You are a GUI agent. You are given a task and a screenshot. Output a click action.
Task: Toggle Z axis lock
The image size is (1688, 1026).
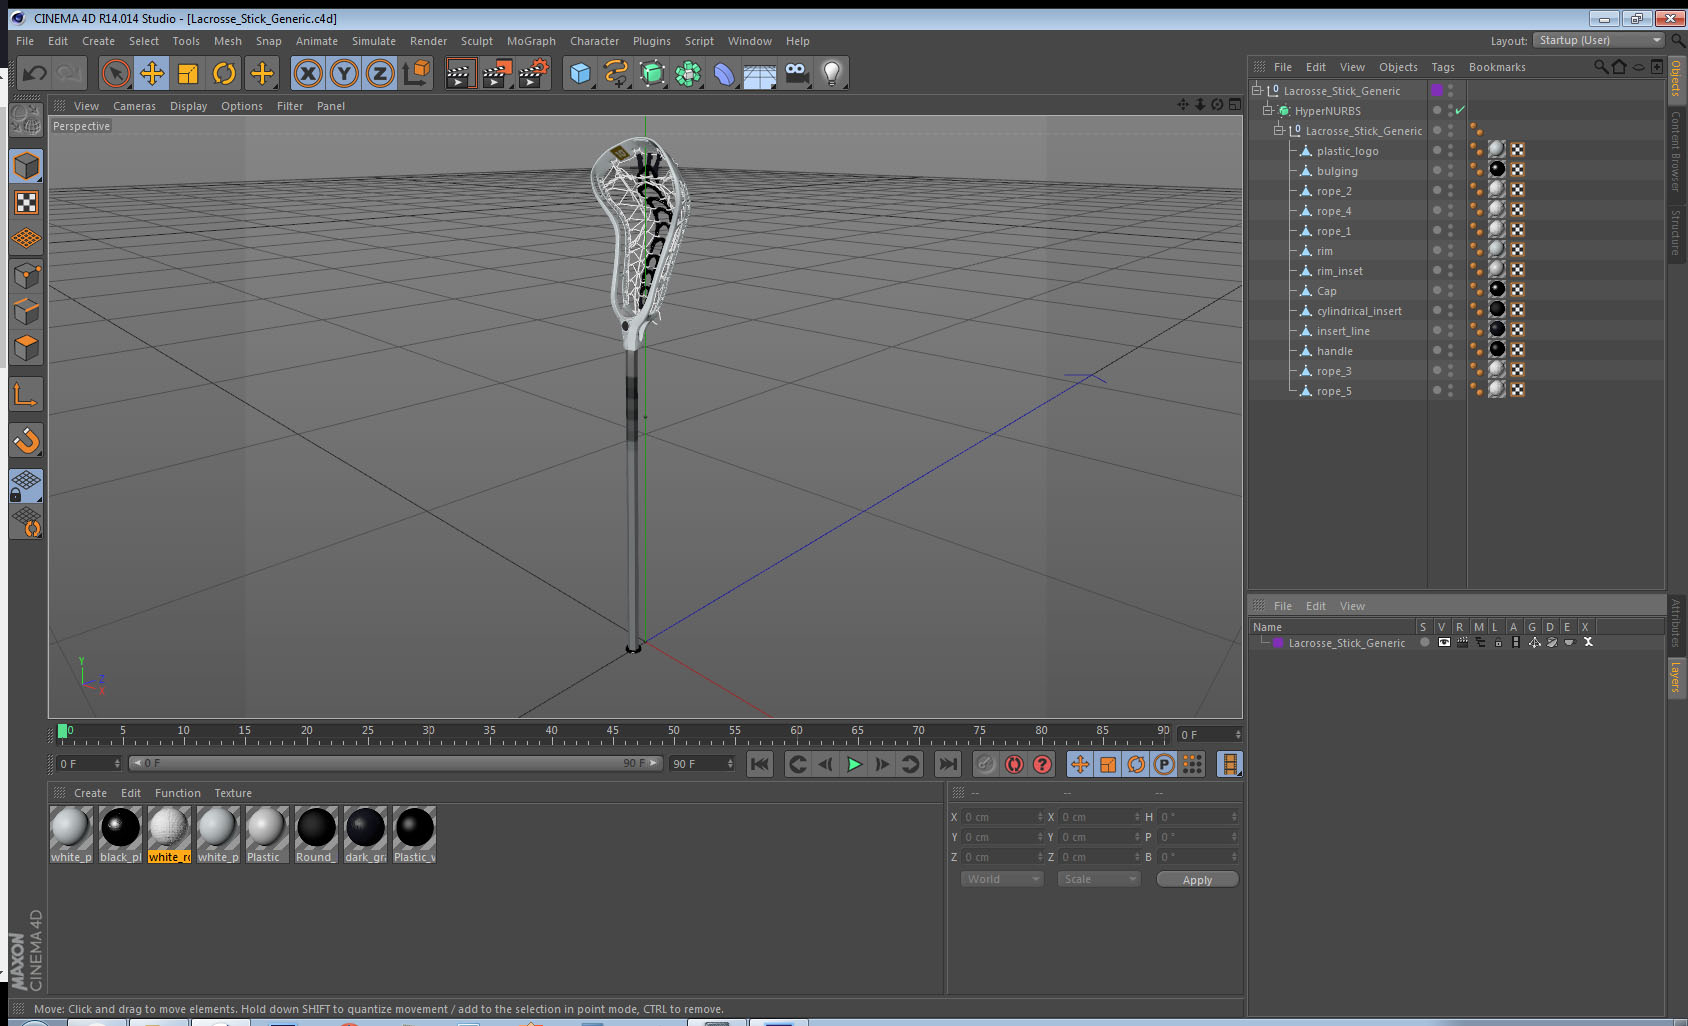coord(380,73)
